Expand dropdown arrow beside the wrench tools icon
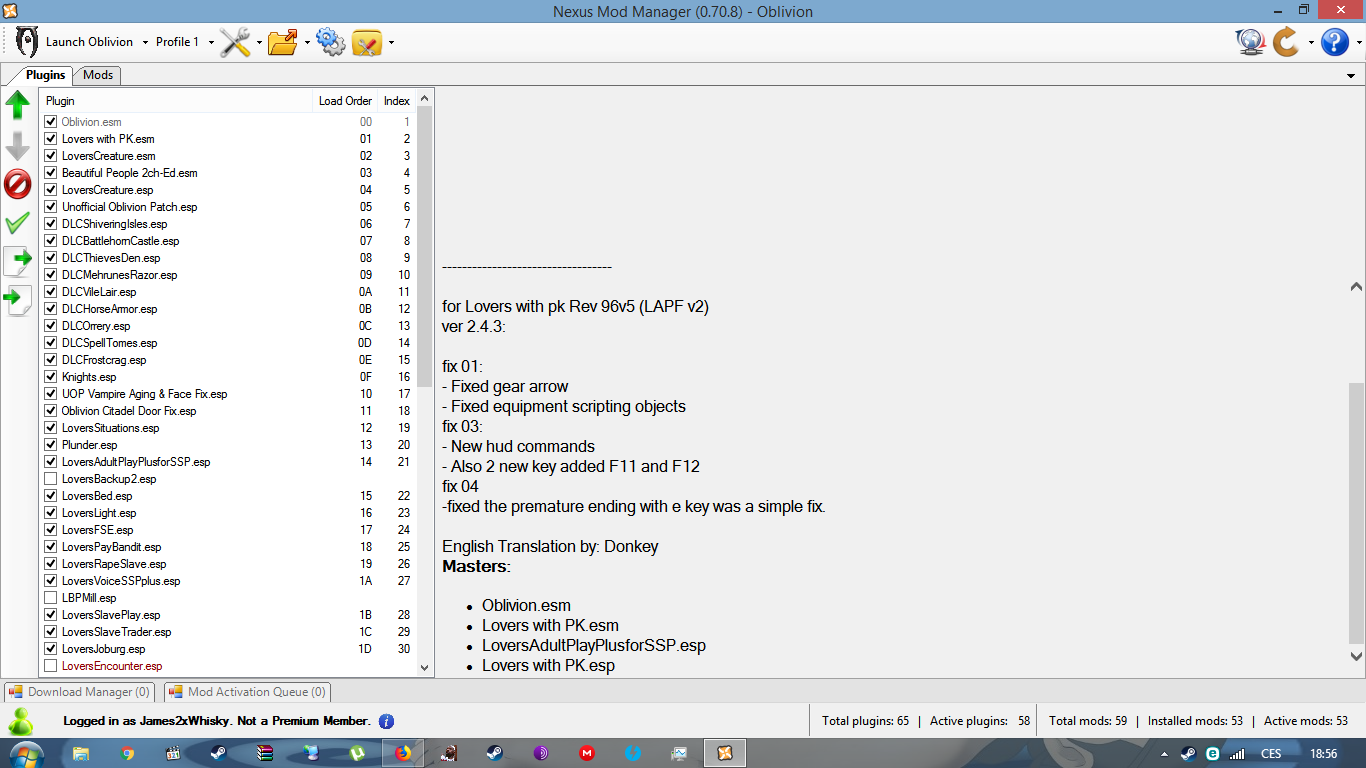 [x=259, y=43]
